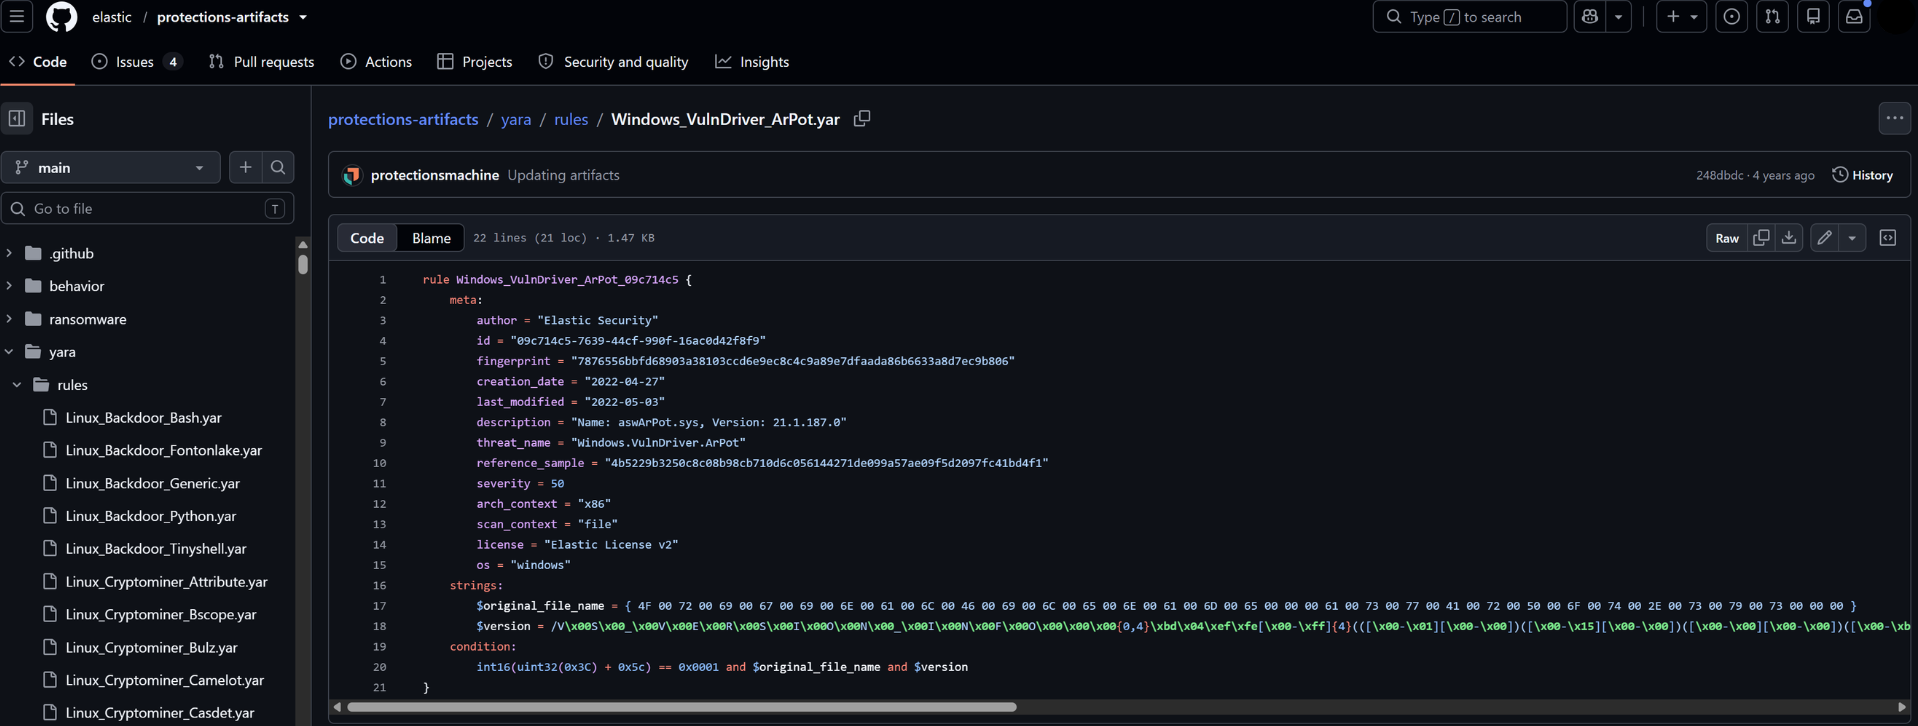Open the repositories icon in the header
This screenshot has width=1918, height=726.
click(1813, 16)
